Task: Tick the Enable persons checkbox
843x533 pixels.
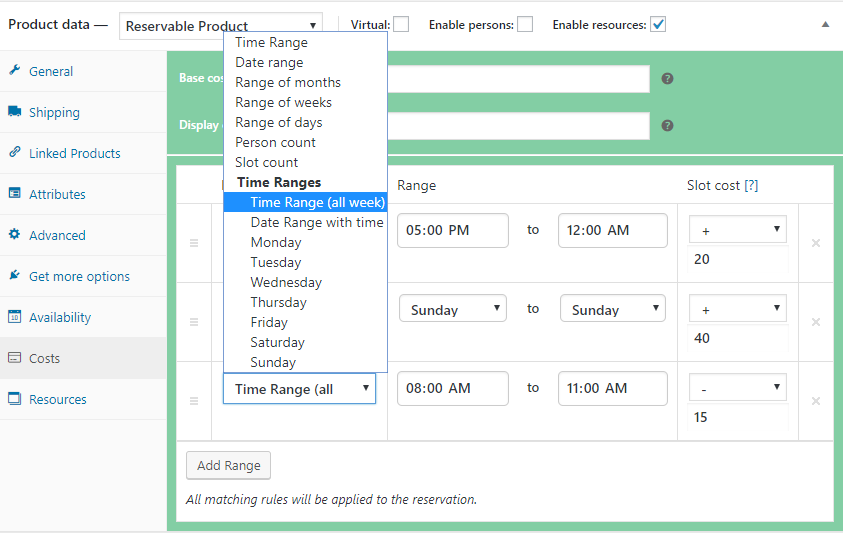Action: (525, 25)
